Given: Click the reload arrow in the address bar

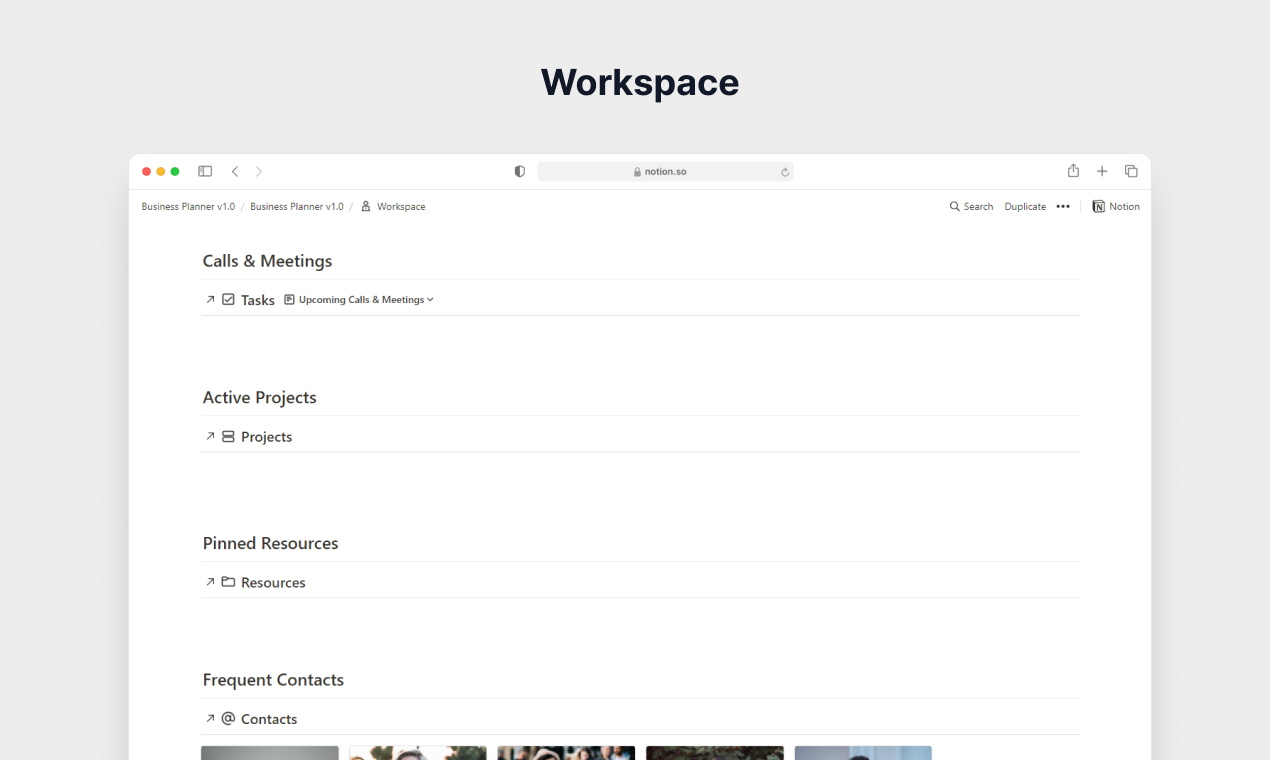Looking at the screenshot, I should coord(784,171).
